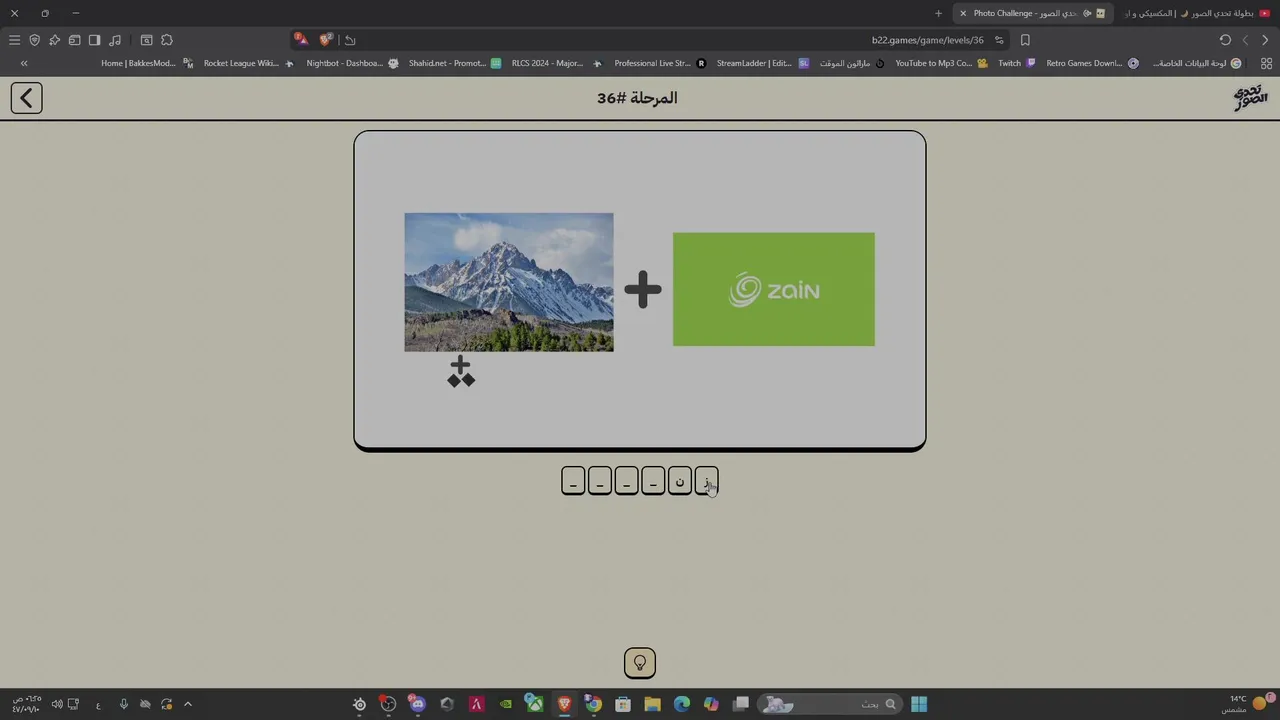
Task: Open Windows Start button on taskbar
Action: [918, 704]
